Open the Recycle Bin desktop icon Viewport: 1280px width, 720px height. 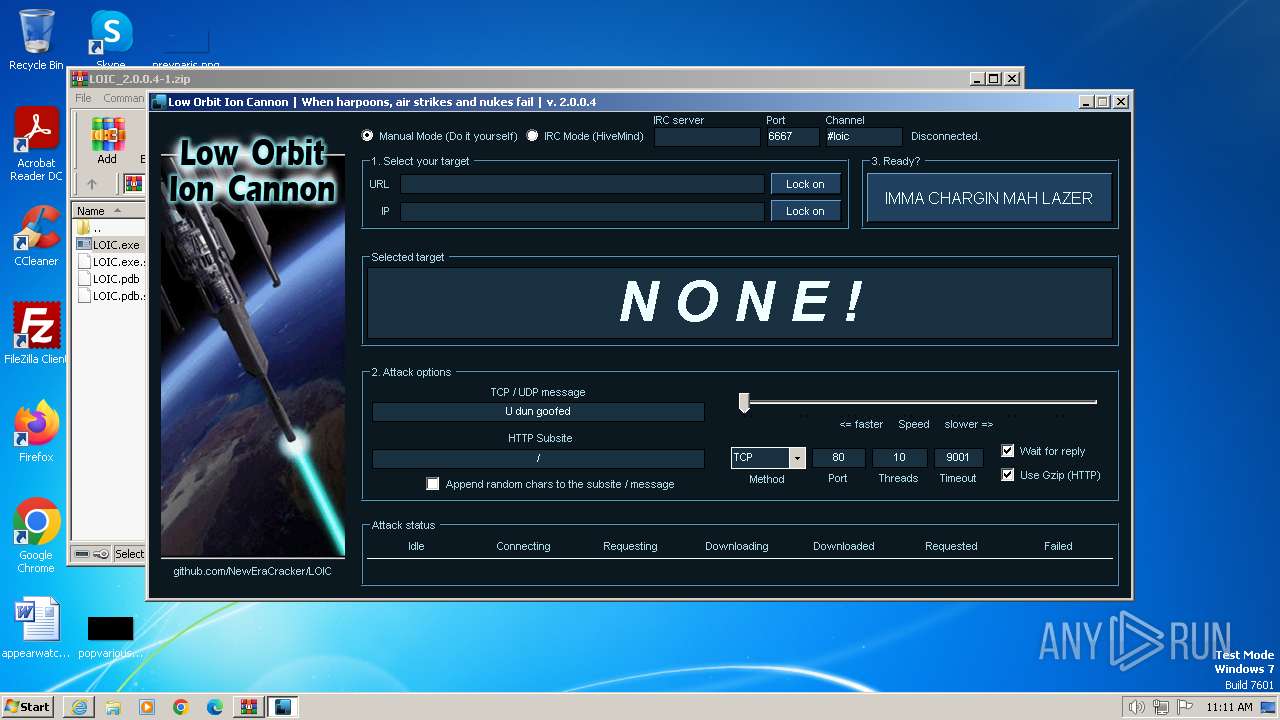point(36,40)
